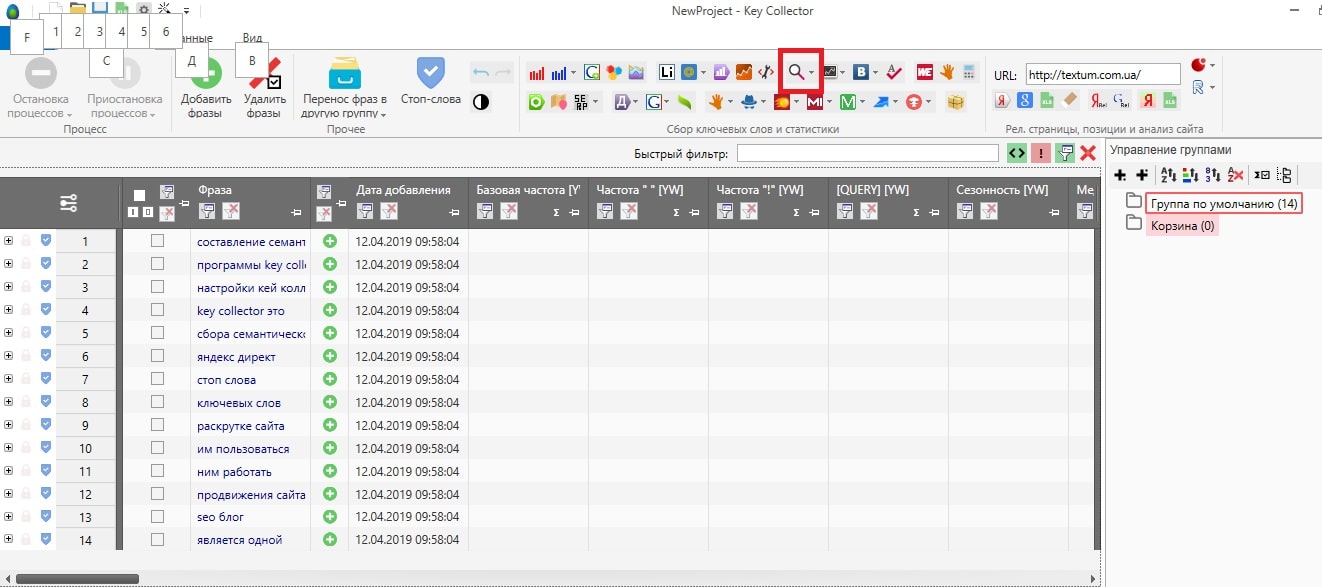Click sort groups A-Z icon
This screenshot has height=587, width=1322.
tap(1169, 175)
